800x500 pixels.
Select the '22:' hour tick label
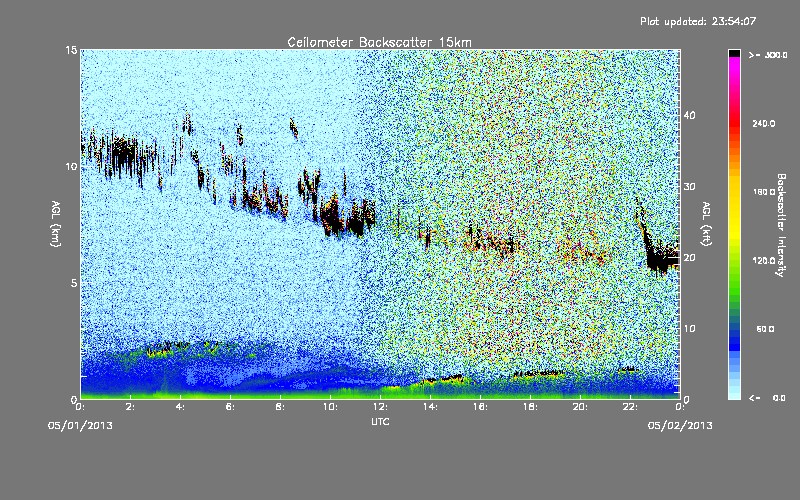pos(630,407)
